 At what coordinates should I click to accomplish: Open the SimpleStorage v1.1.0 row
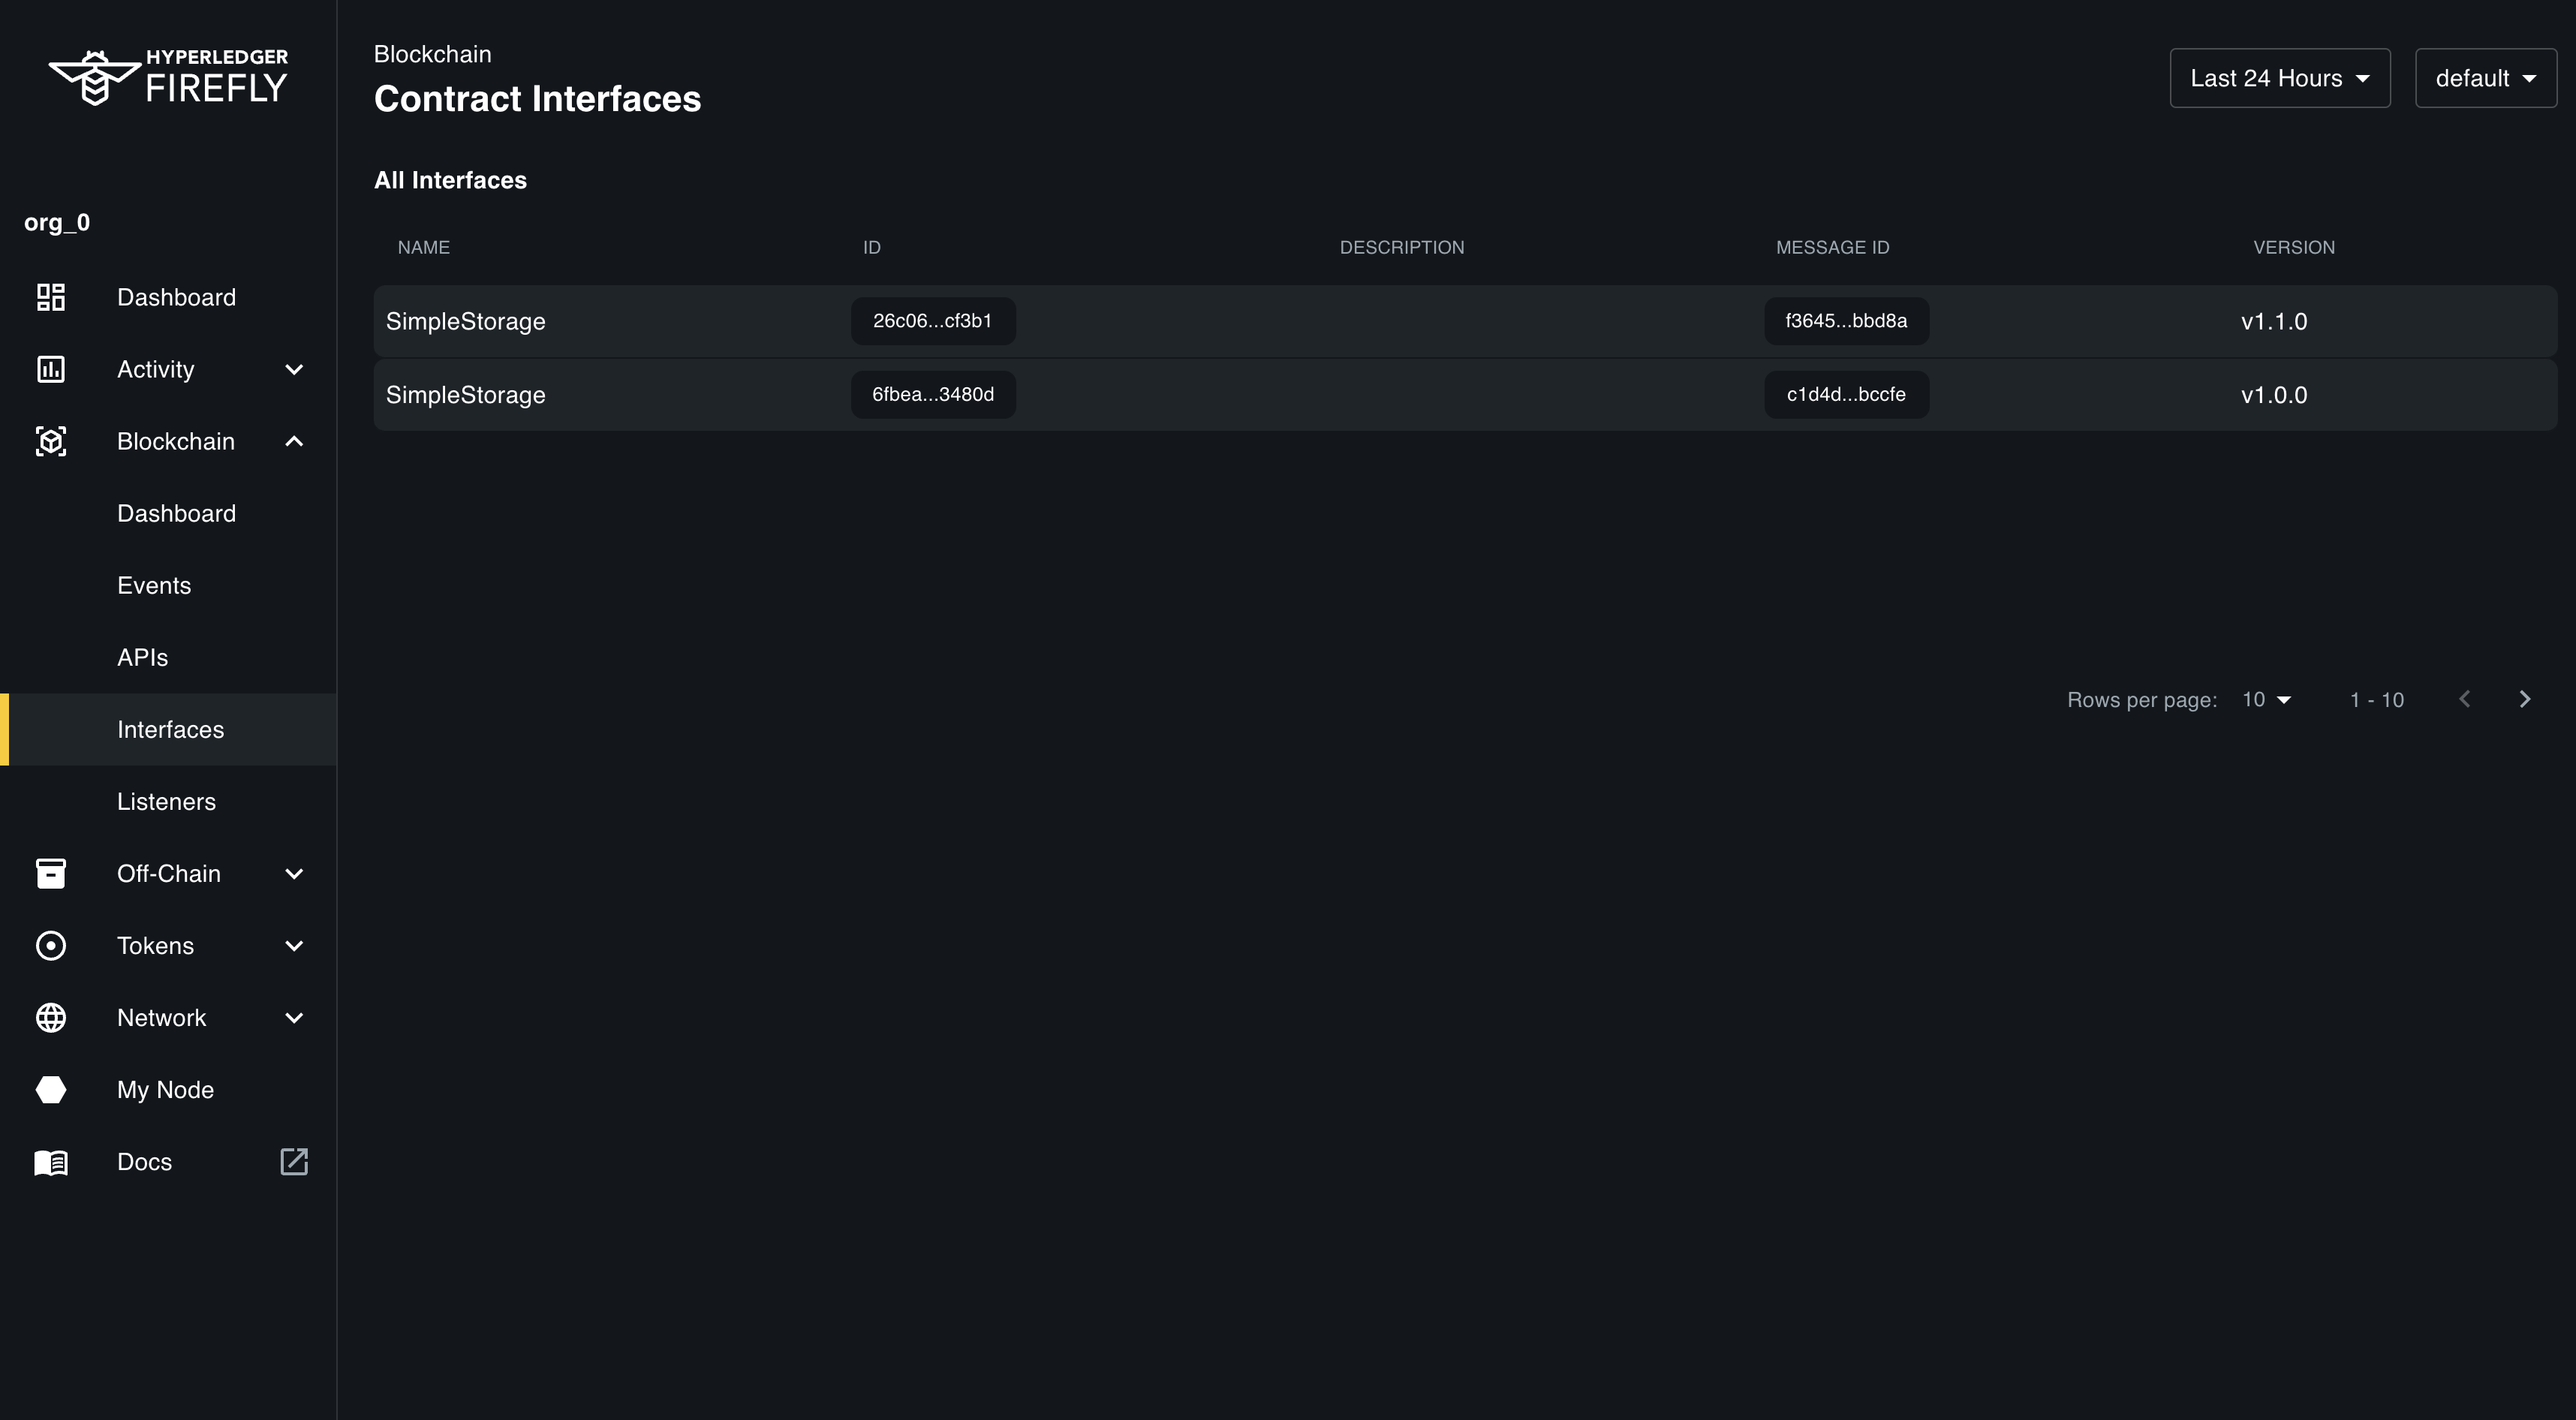tap(1465, 321)
